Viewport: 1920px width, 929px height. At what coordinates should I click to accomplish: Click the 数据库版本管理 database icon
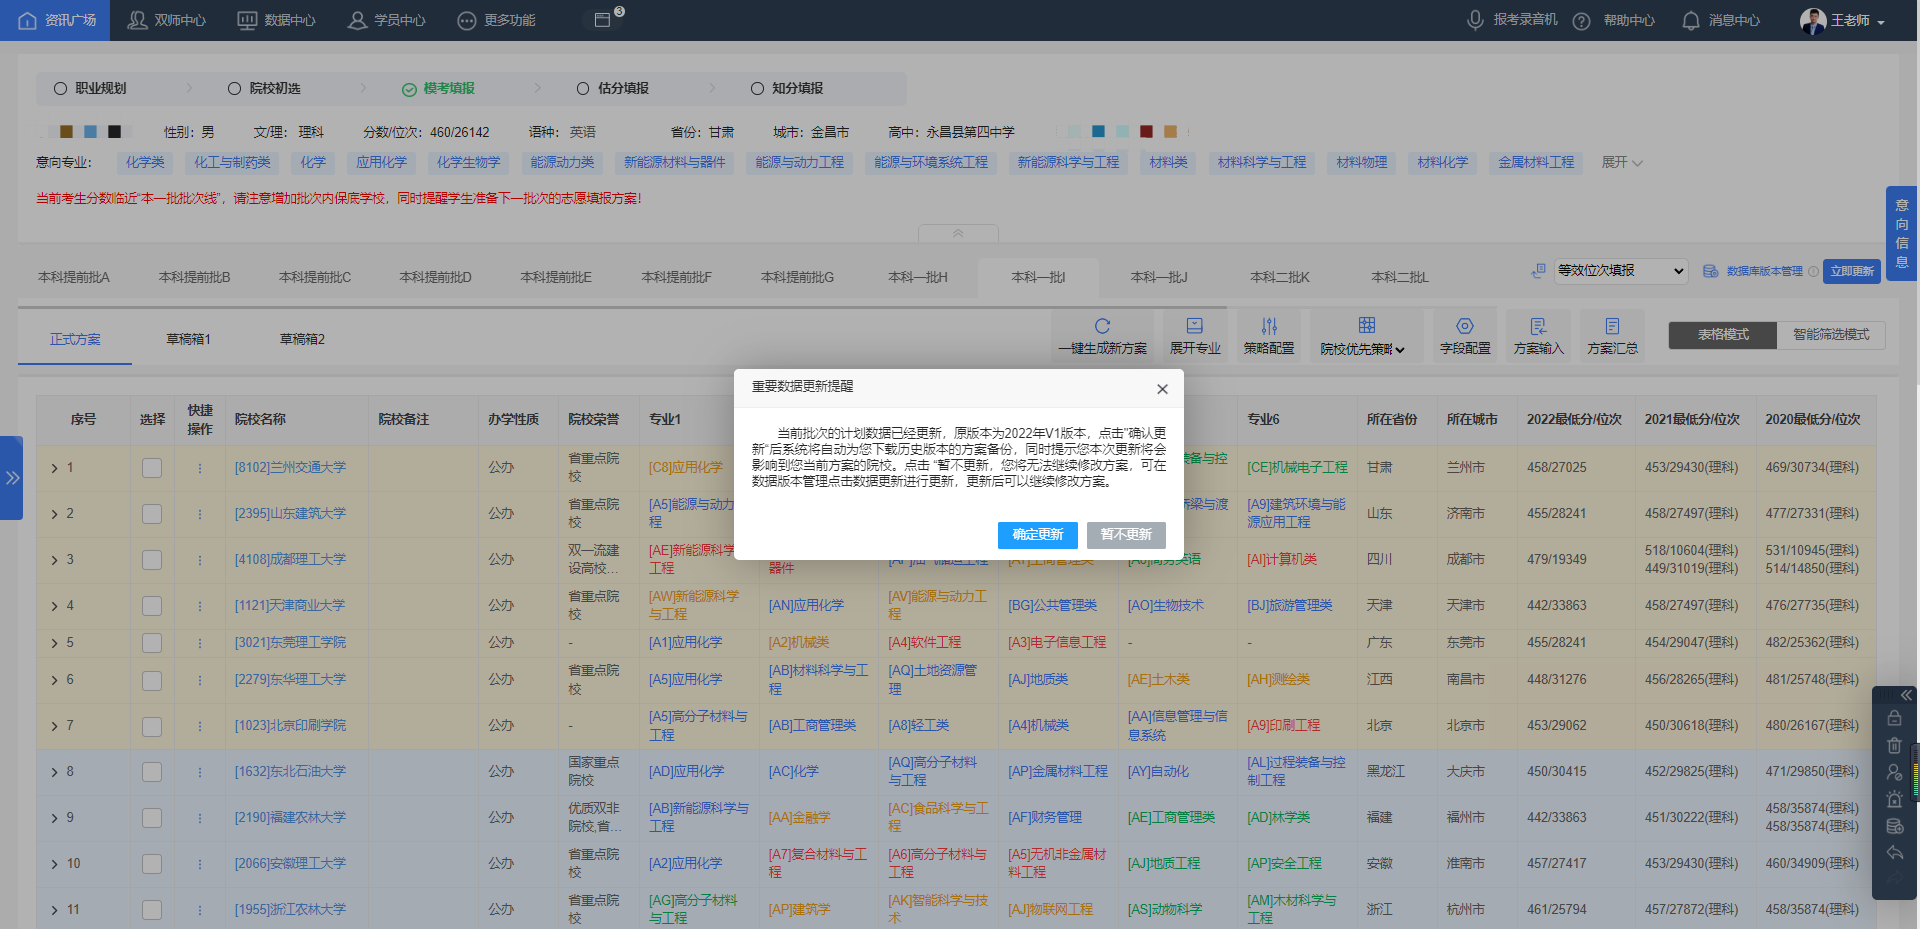point(1710,270)
